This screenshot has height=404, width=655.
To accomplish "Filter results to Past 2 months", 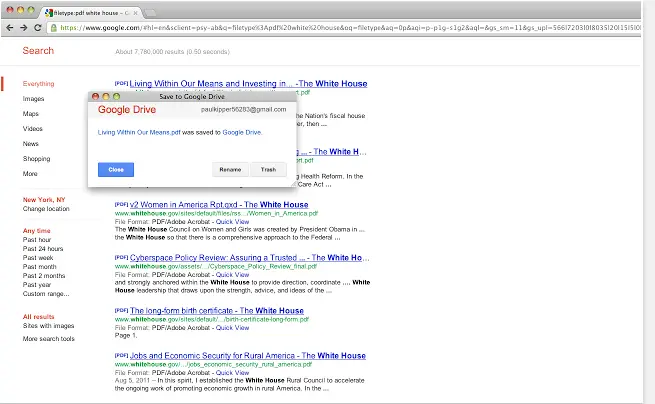I will (x=44, y=276).
